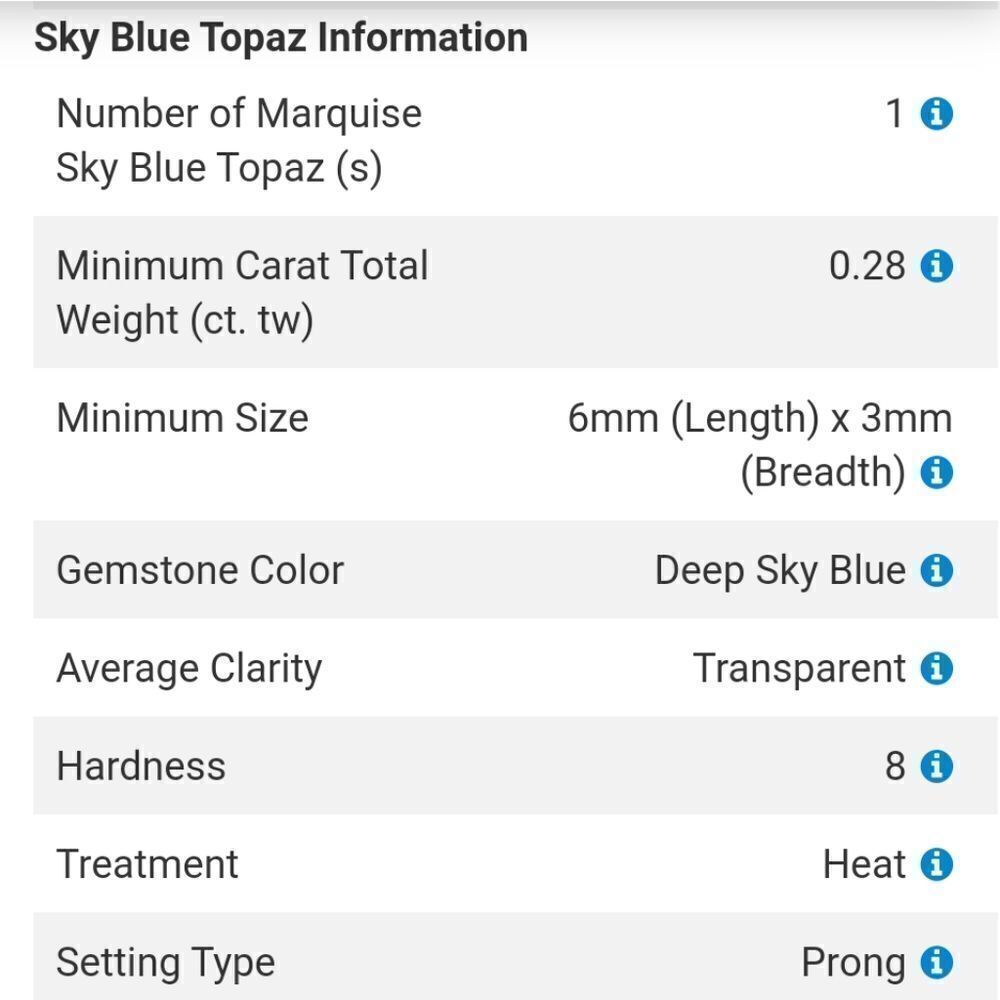Open info icon next to 0.28 carat weight
Screen dimensions: 1000x1000
(936, 266)
